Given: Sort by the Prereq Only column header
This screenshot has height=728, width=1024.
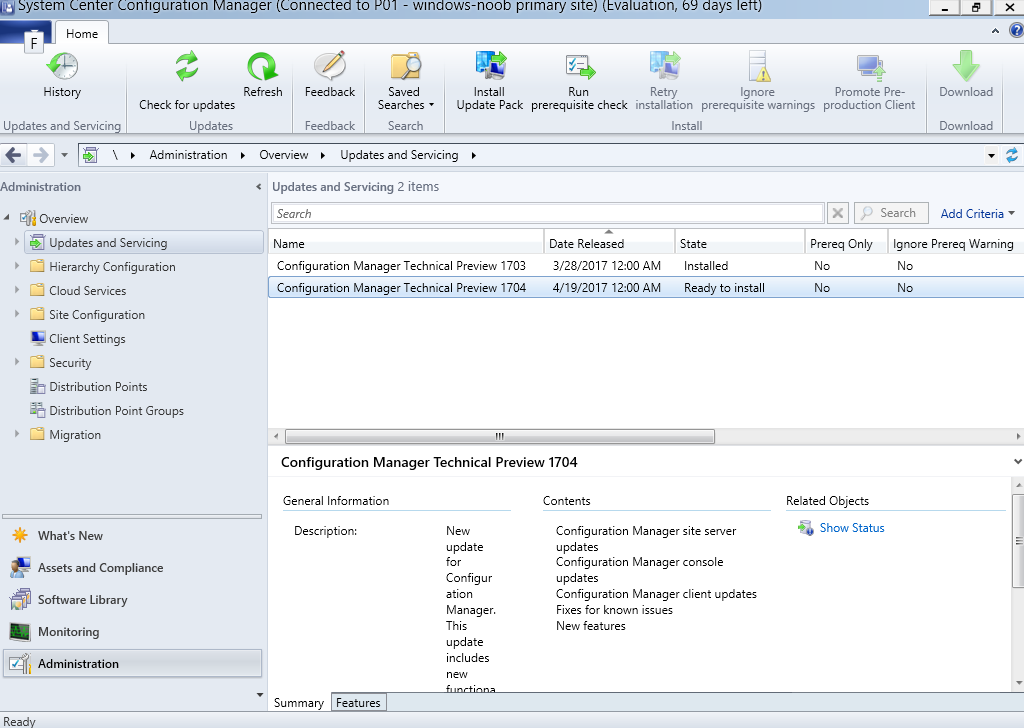Looking at the screenshot, I should [x=846, y=244].
